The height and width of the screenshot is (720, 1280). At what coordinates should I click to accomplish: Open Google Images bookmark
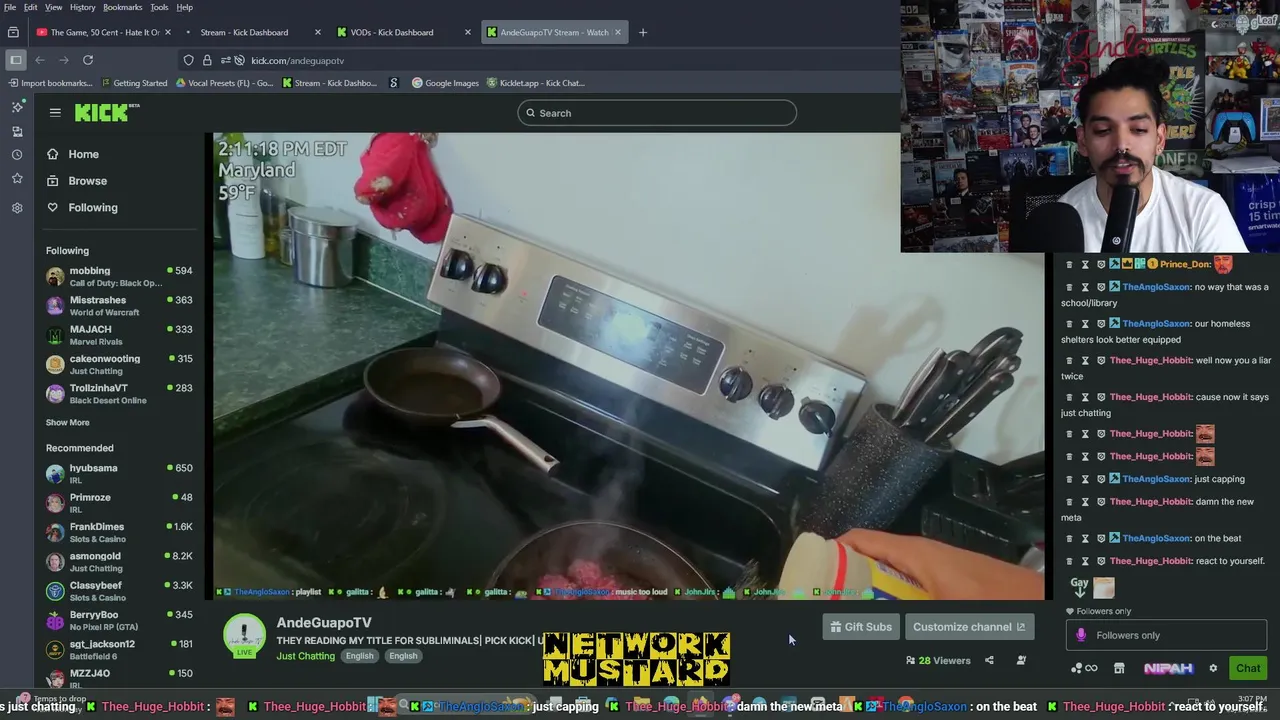[x=446, y=83]
